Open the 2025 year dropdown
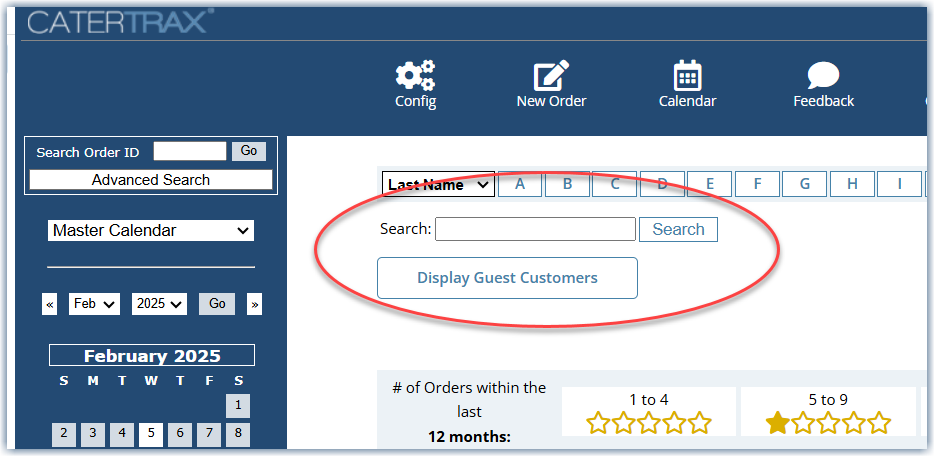 pyautogui.click(x=159, y=304)
